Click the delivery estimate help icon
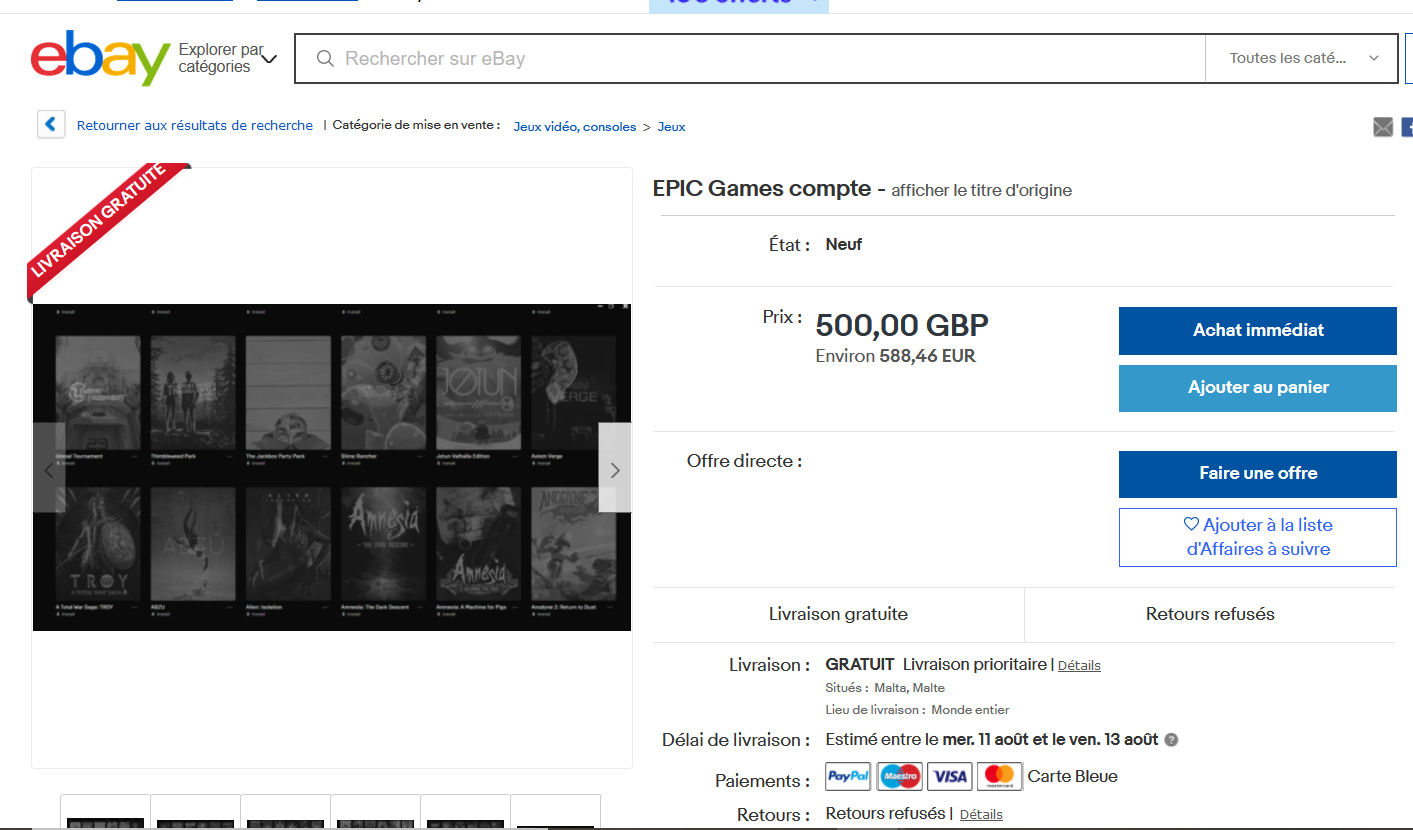Image resolution: width=1413 pixels, height=830 pixels. coord(1171,740)
